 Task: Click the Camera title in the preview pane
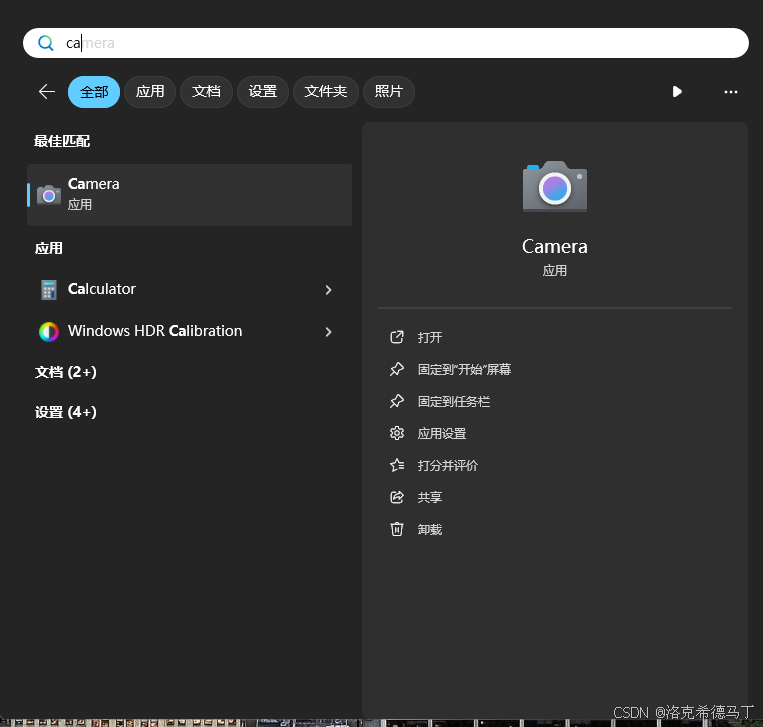[555, 247]
